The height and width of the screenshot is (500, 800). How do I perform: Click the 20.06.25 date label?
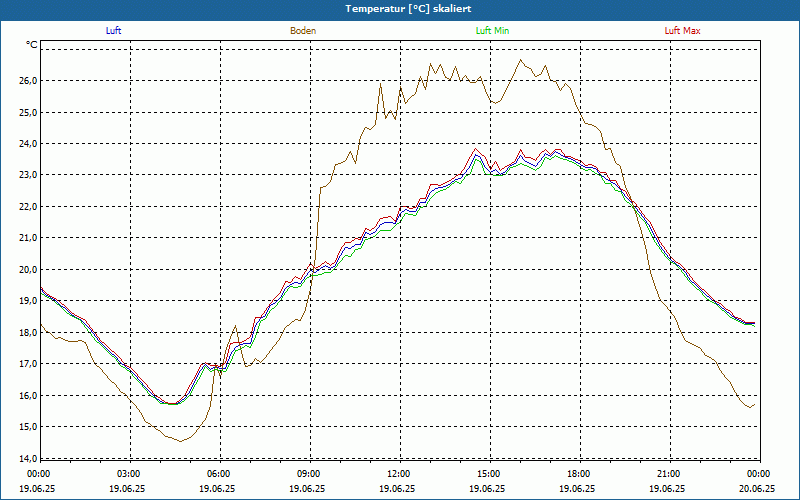[757, 488]
